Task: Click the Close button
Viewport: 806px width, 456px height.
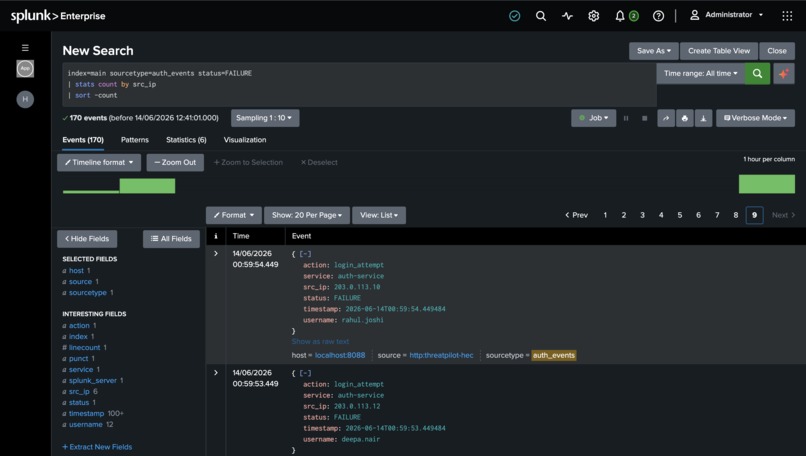Action: click(777, 51)
